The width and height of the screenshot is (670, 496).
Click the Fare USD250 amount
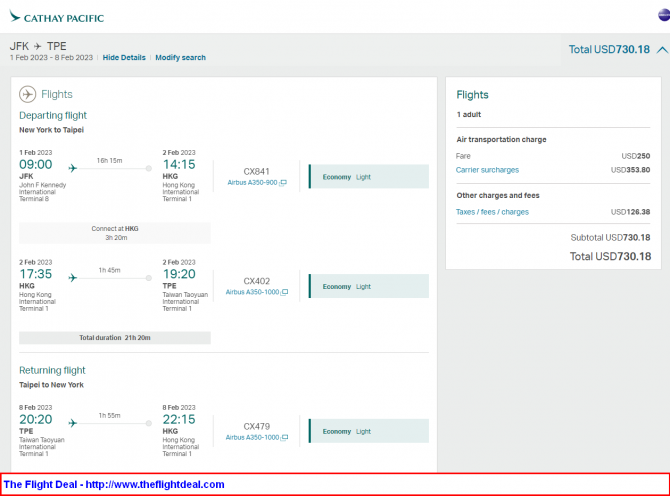pos(635,156)
